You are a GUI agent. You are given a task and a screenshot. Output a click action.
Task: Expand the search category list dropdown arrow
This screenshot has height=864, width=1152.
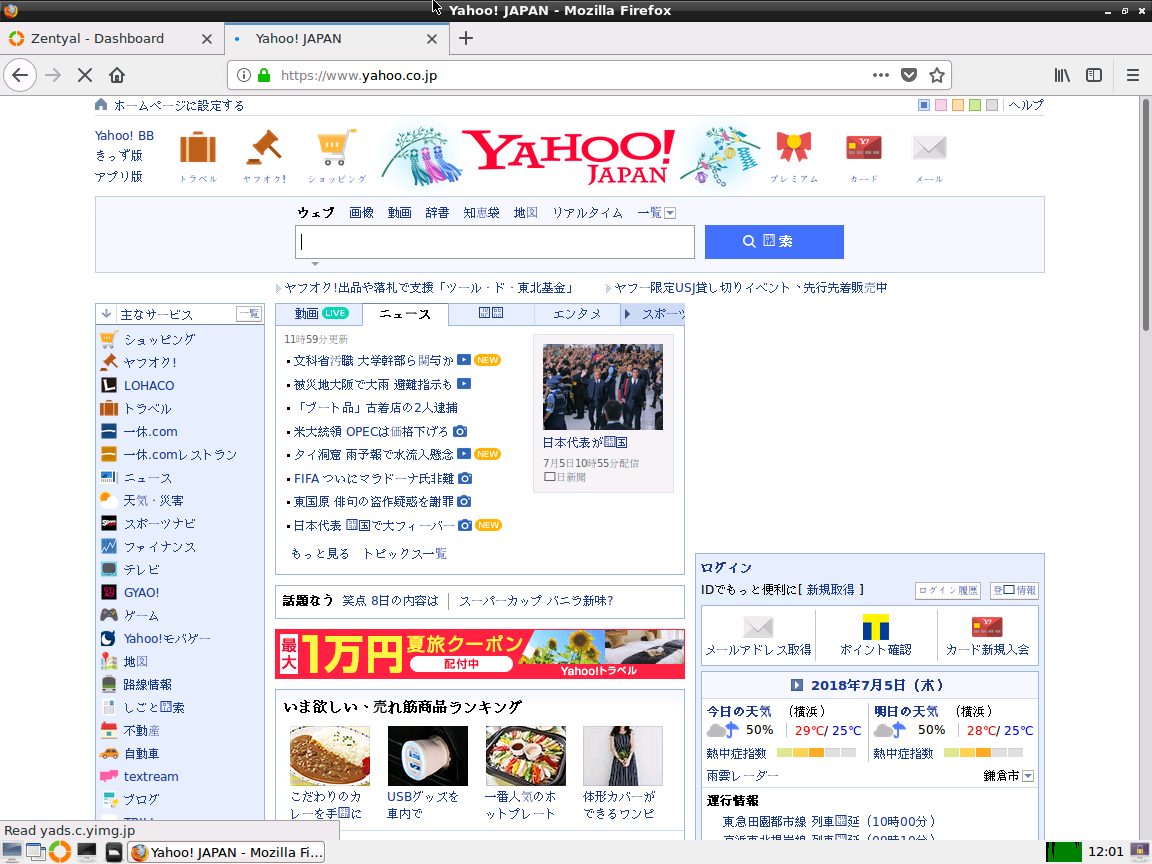[x=669, y=213]
